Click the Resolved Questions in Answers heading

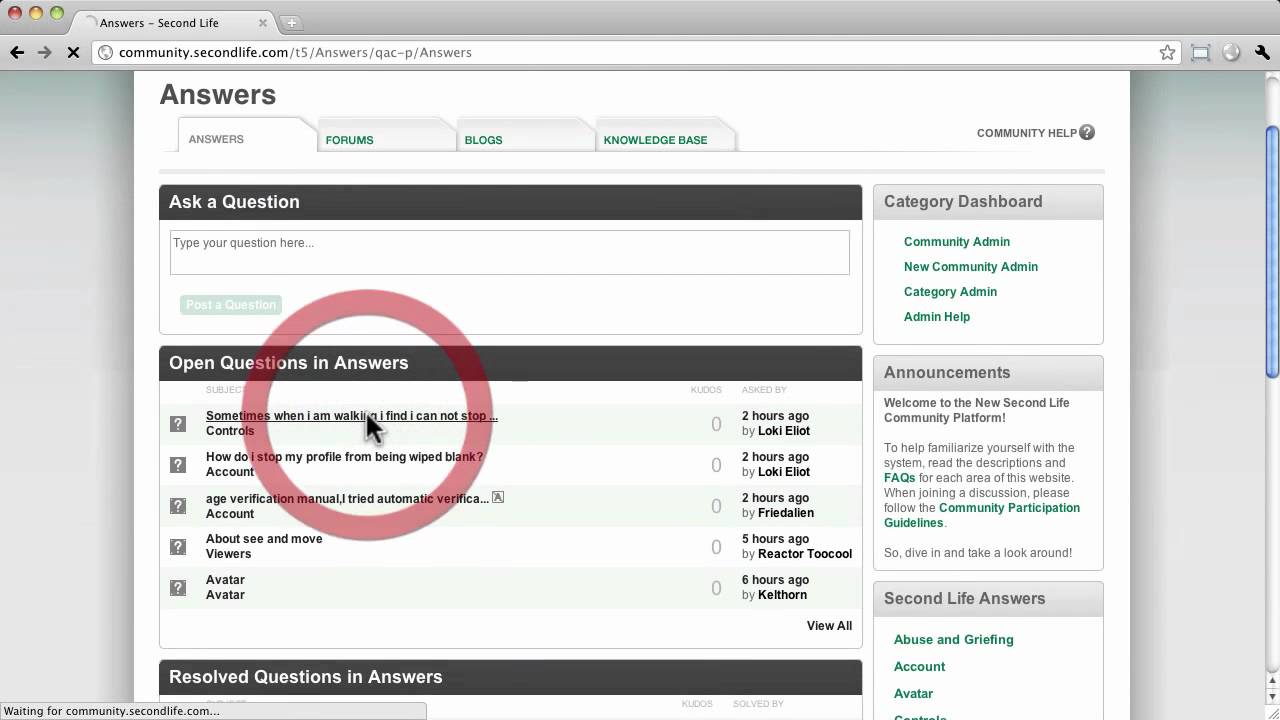tap(305, 677)
